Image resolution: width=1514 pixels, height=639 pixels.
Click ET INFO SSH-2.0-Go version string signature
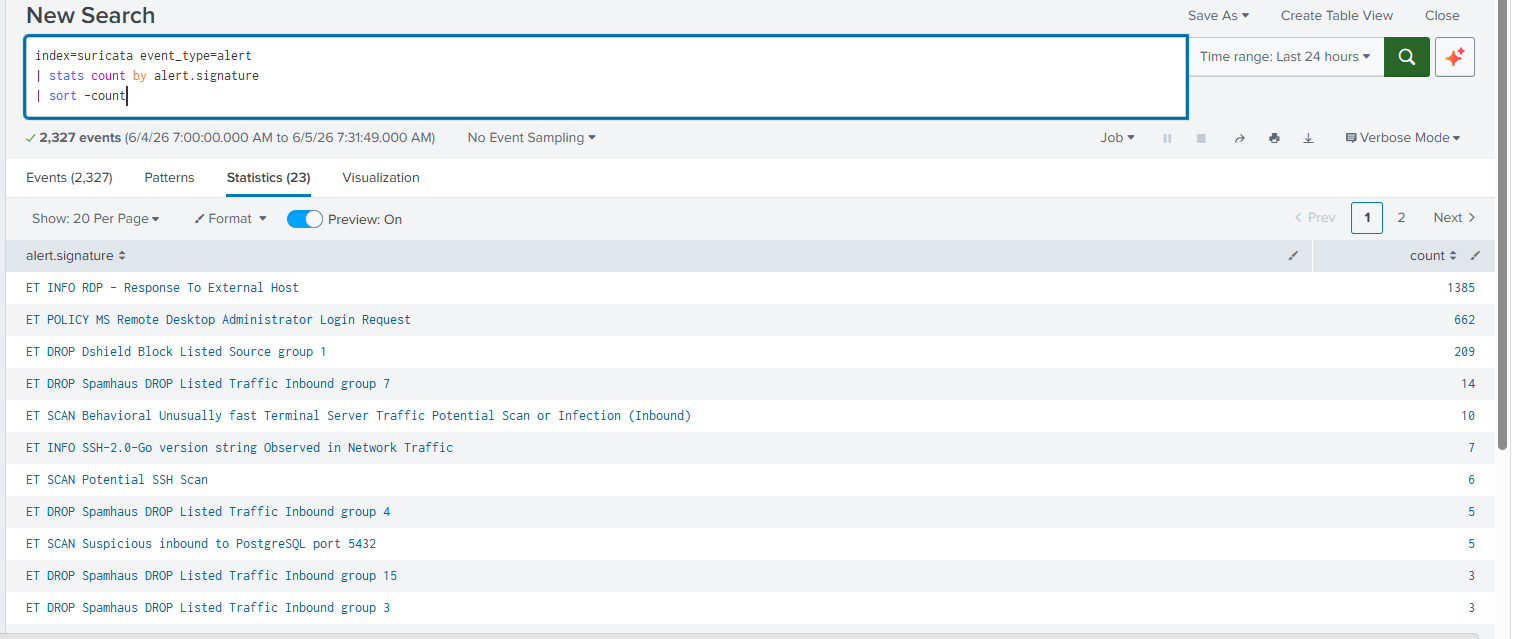point(239,448)
